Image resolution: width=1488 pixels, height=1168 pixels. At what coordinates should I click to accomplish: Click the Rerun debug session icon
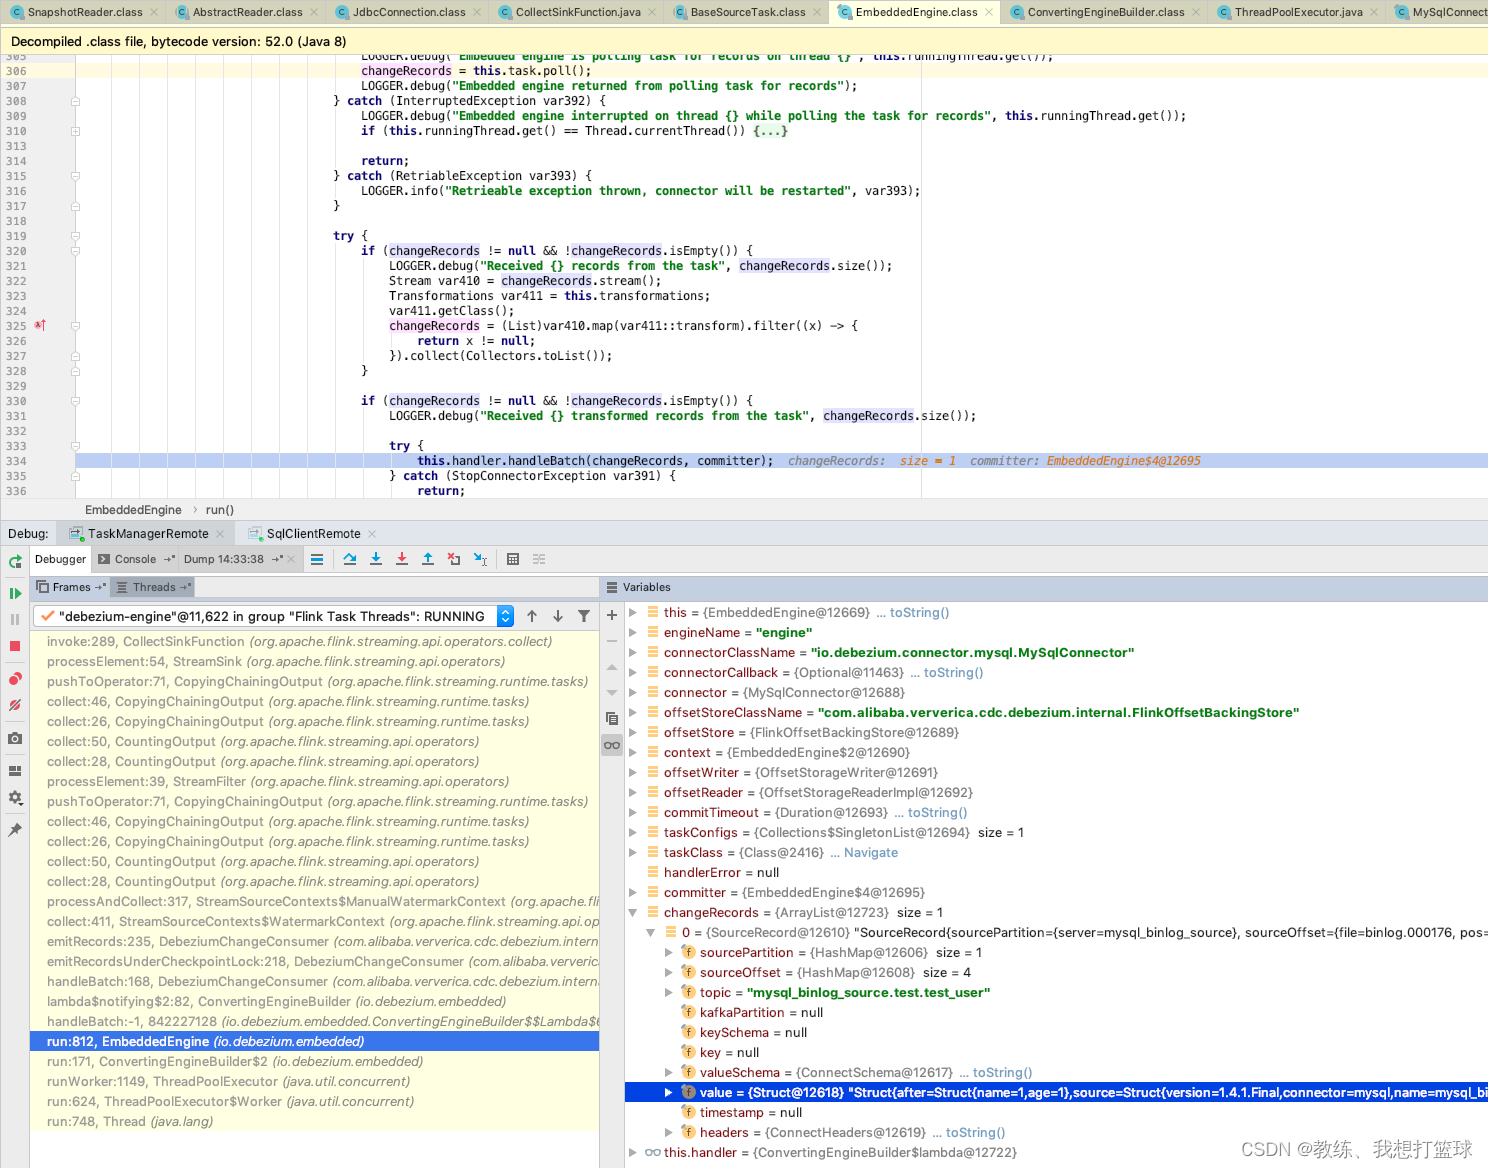(15, 562)
